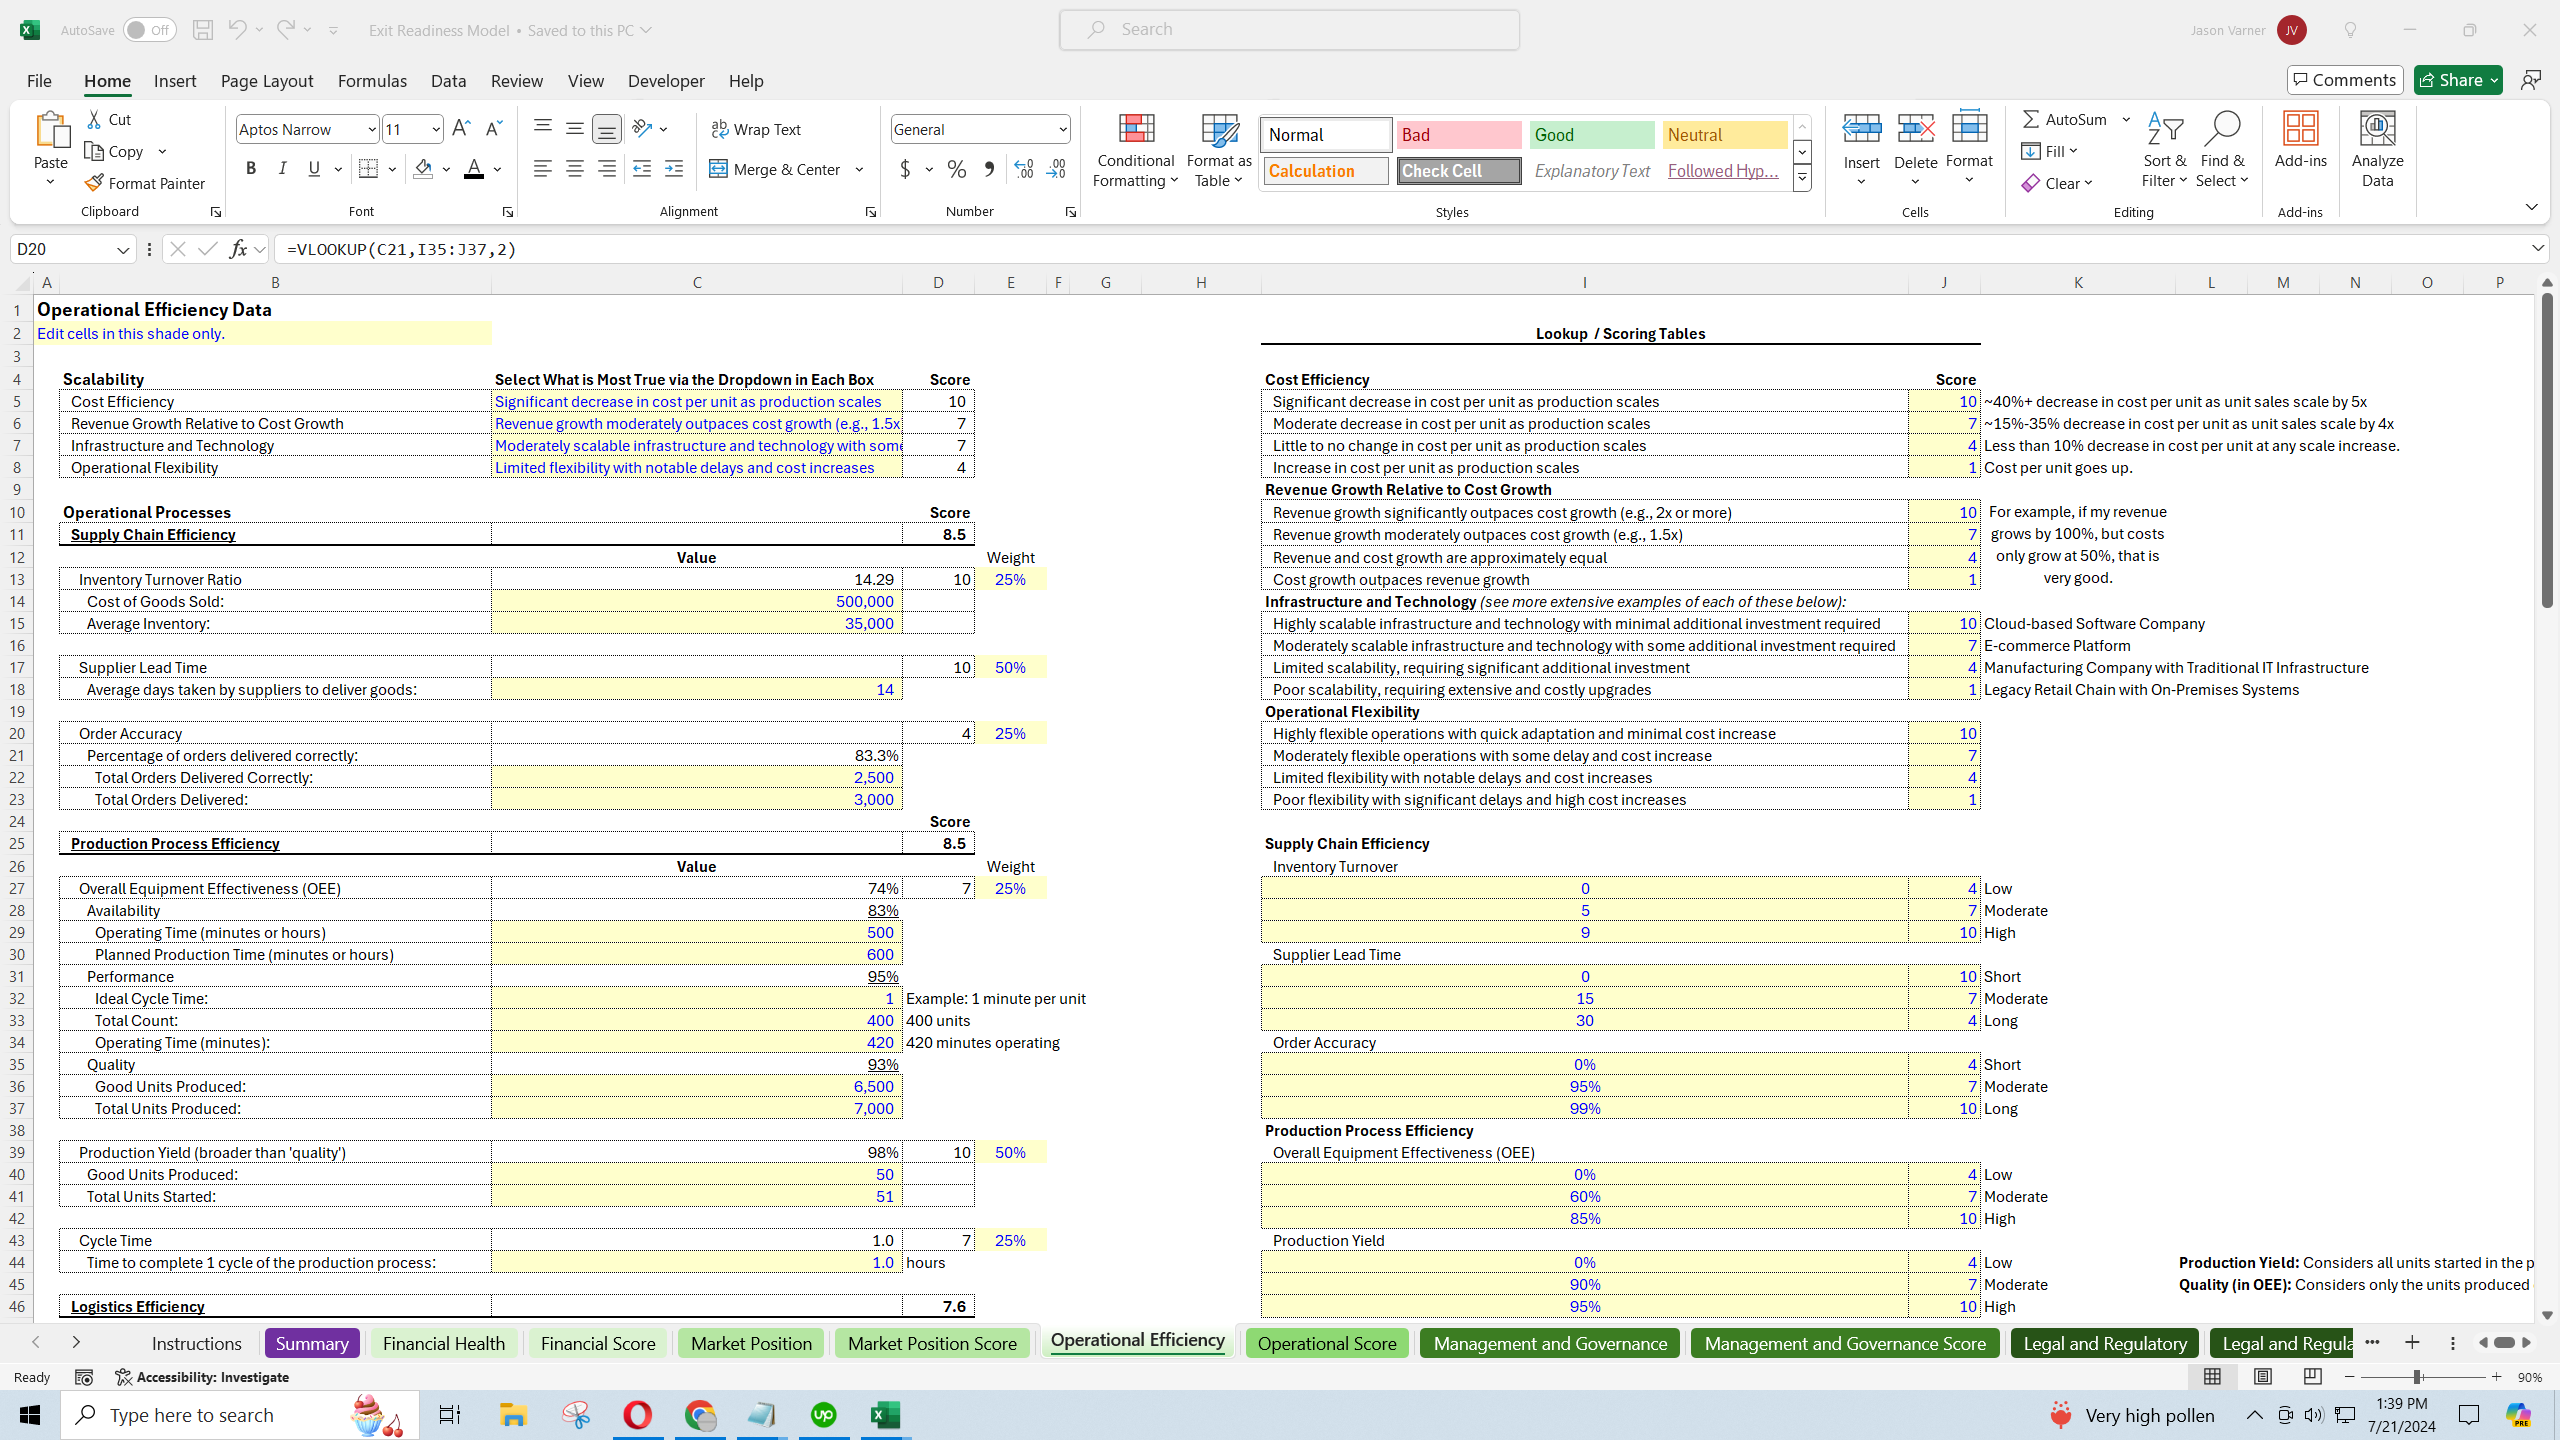This screenshot has width=2560, height=1440.
Task: Select the Center align icon
Action: (574, 169)
